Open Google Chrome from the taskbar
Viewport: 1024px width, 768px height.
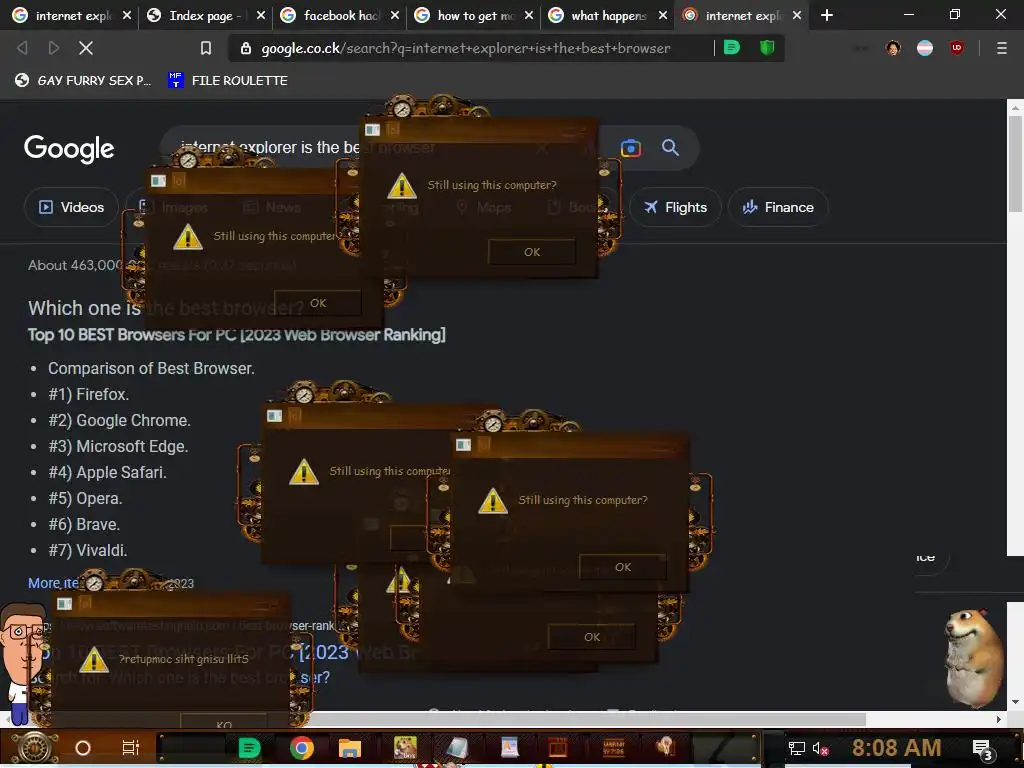pos(301,748)
